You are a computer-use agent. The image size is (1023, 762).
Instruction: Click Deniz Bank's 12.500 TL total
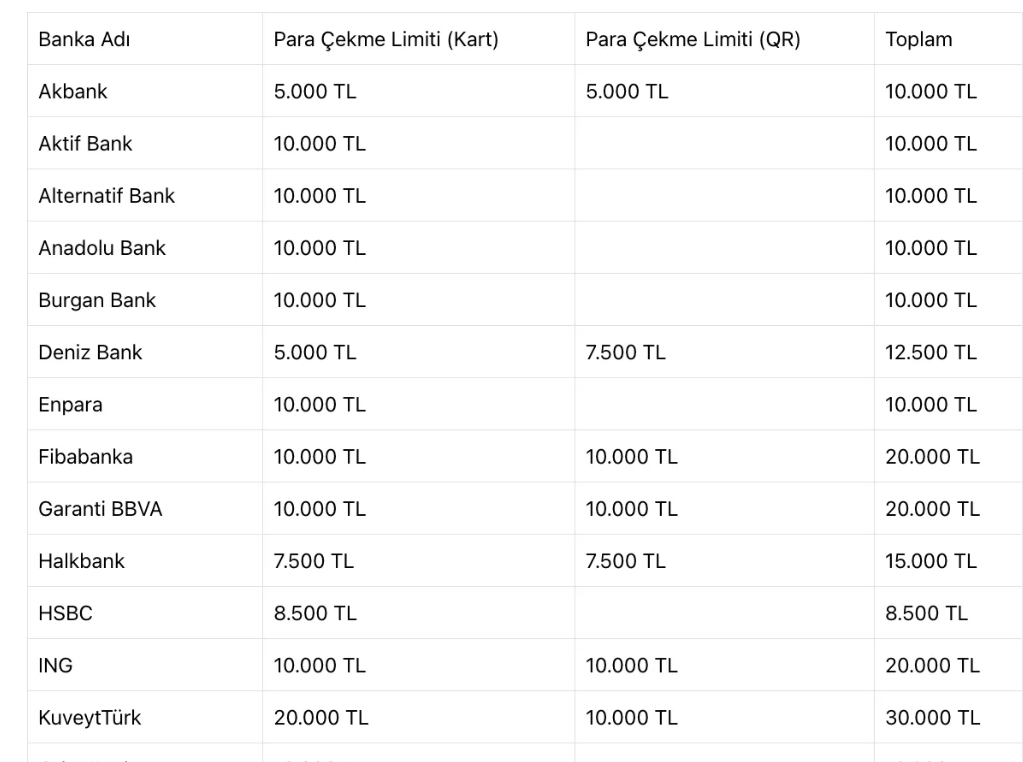931,352
